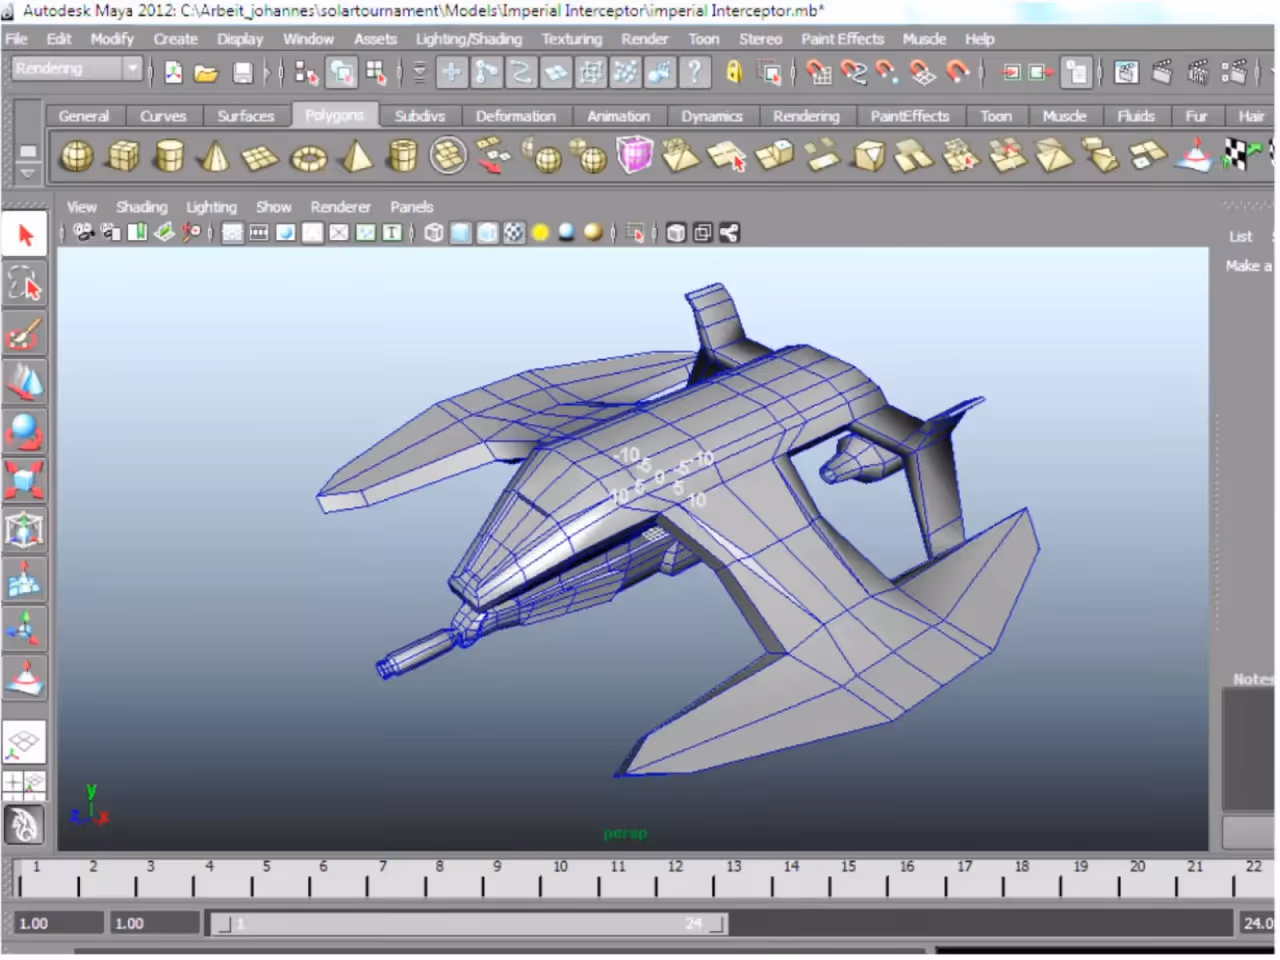Toggle use all lights yellow sphere icon
The height and width of the screenshot is (960, 1280).
coord(540,233)
